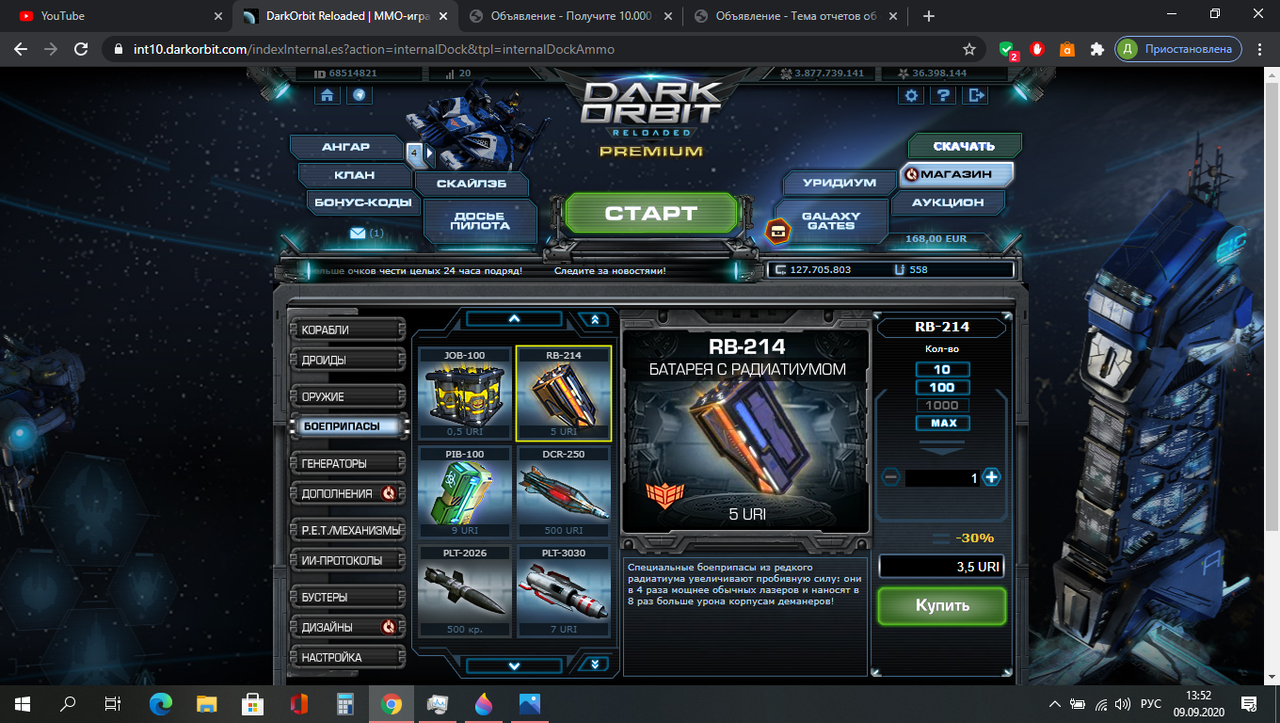The height and width of the screenshot is (723, 1280).
Task: Open the Бустеры shop category
Action: tap(347, 597)
